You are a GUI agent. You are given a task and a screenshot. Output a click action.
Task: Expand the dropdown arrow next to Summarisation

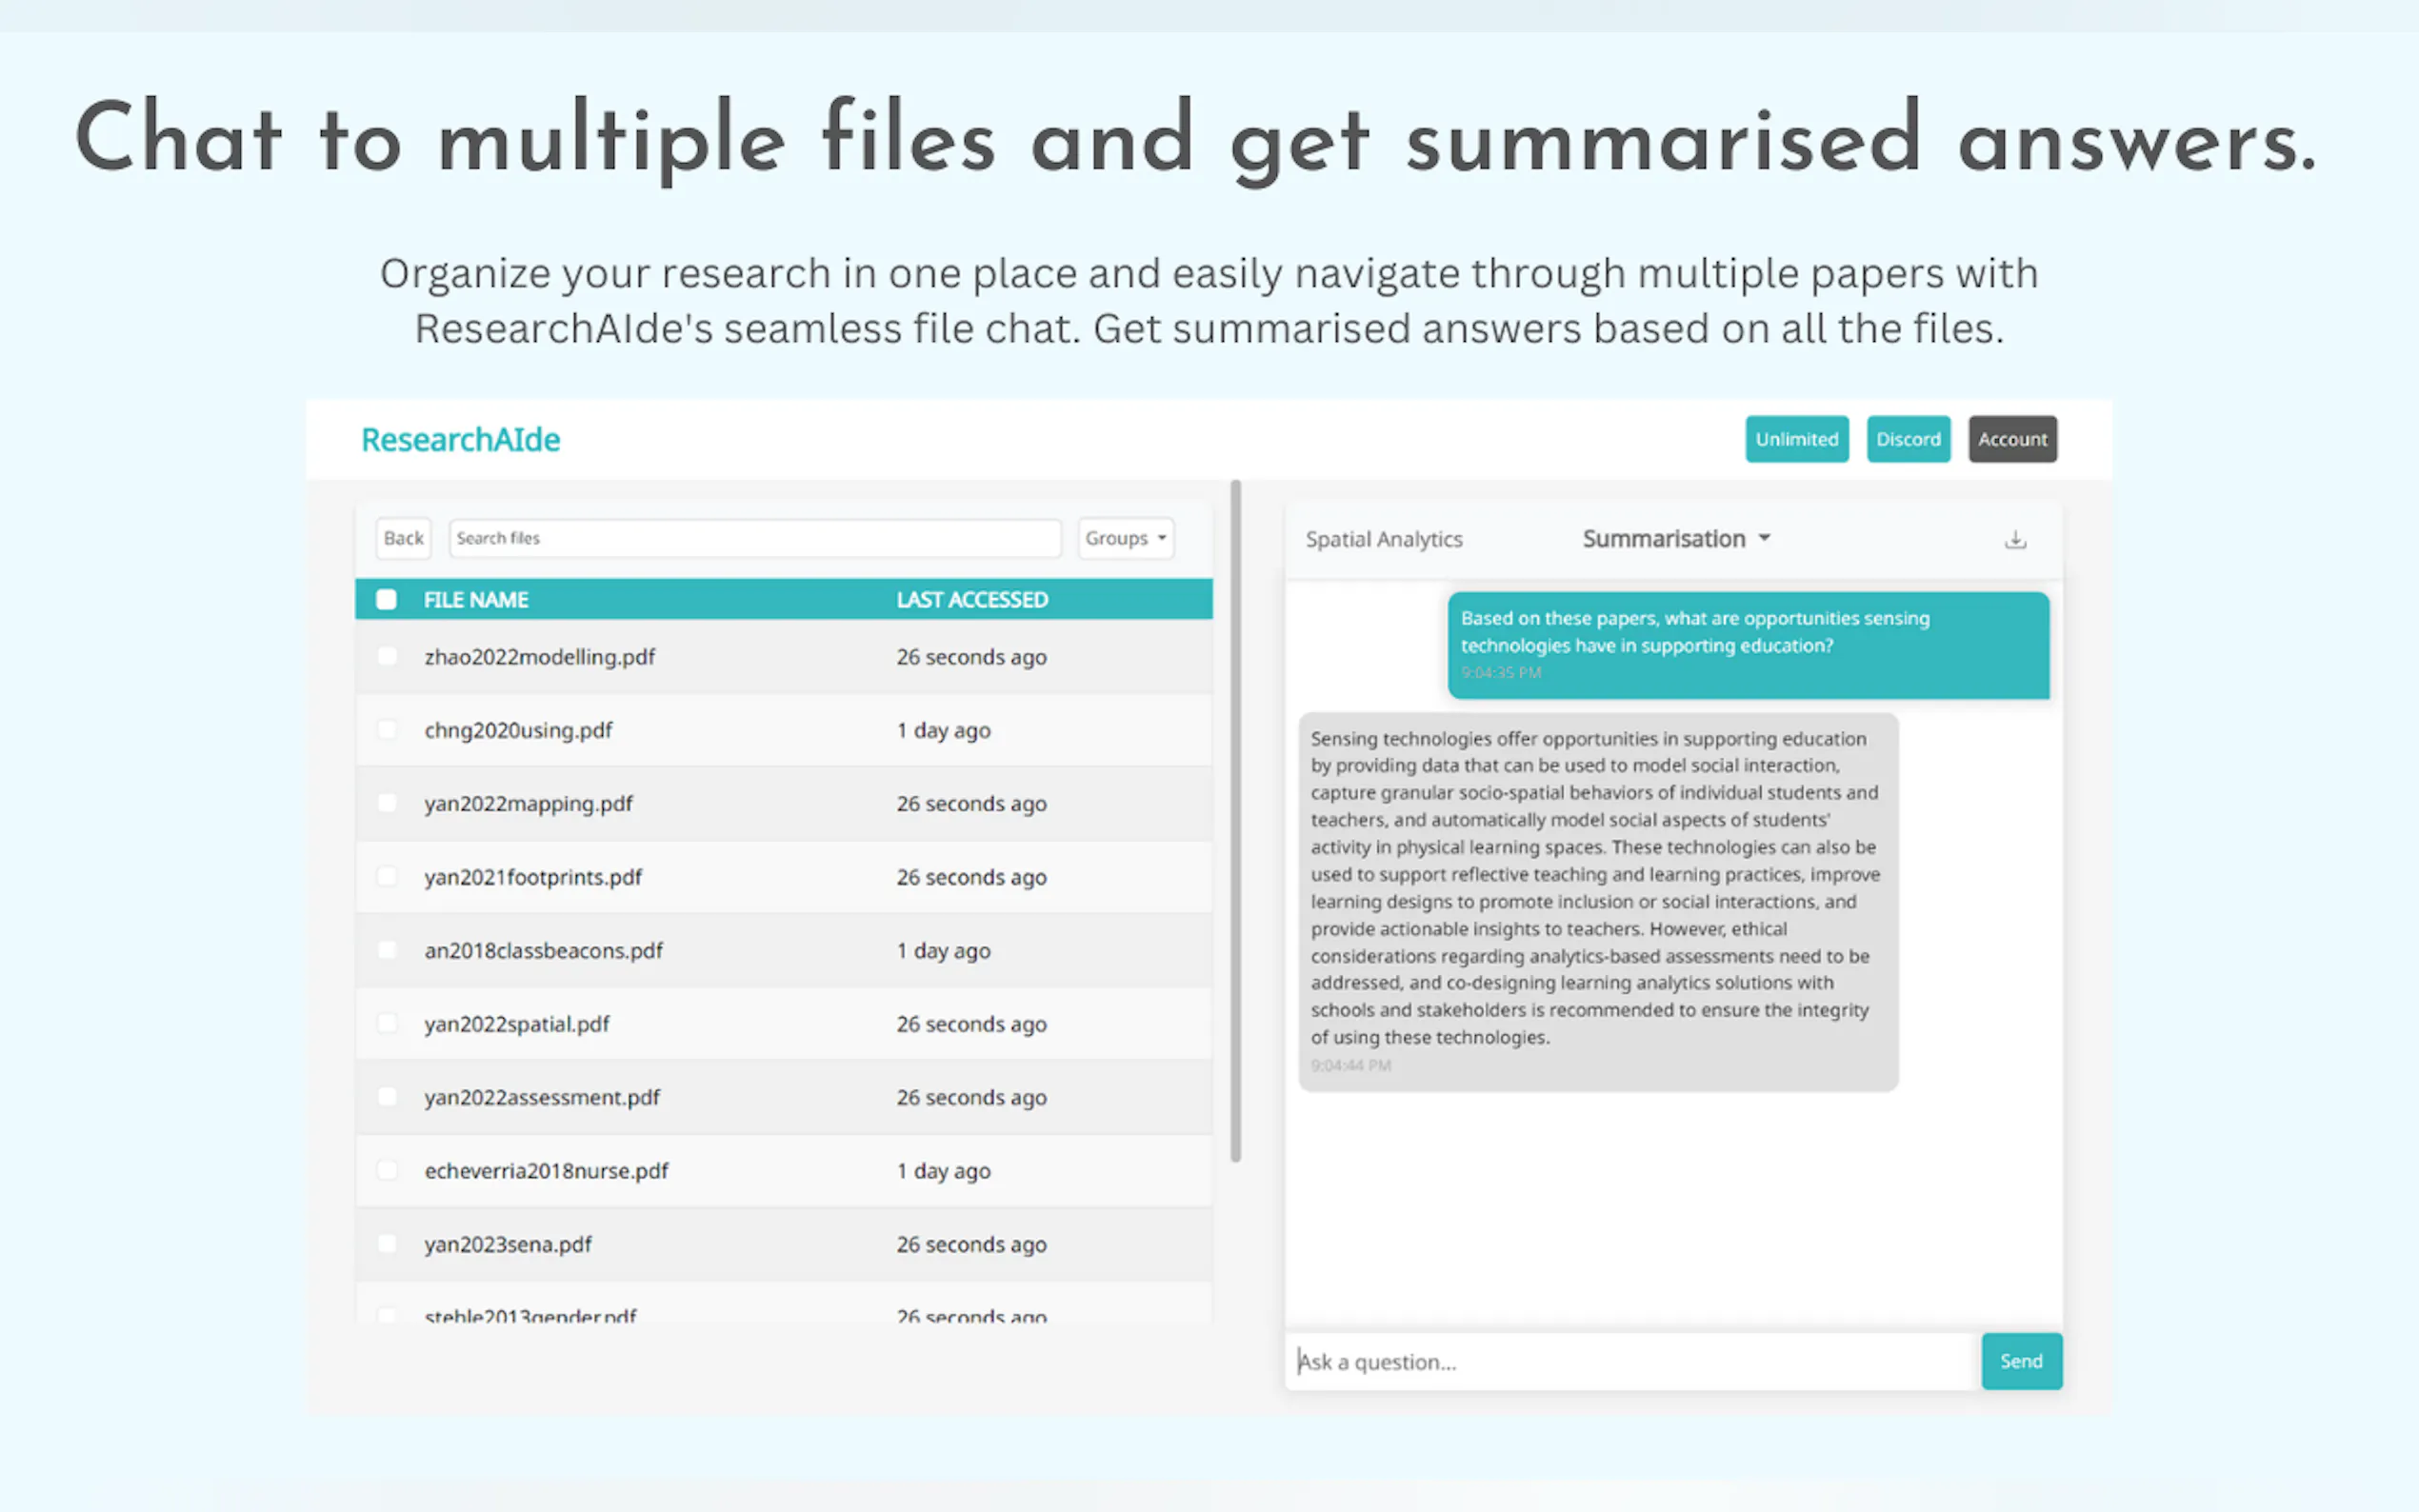pos(1764,538)
